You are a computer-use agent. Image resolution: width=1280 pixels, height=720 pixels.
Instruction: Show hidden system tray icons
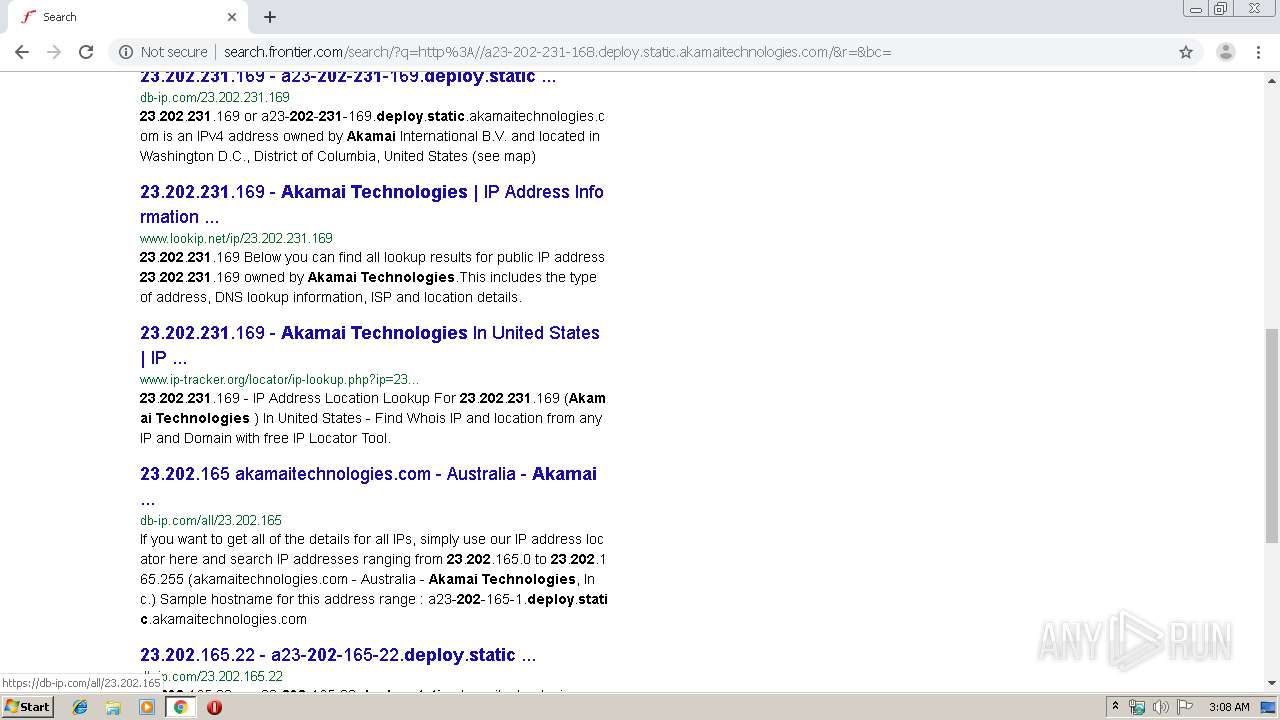(1115, 707)
